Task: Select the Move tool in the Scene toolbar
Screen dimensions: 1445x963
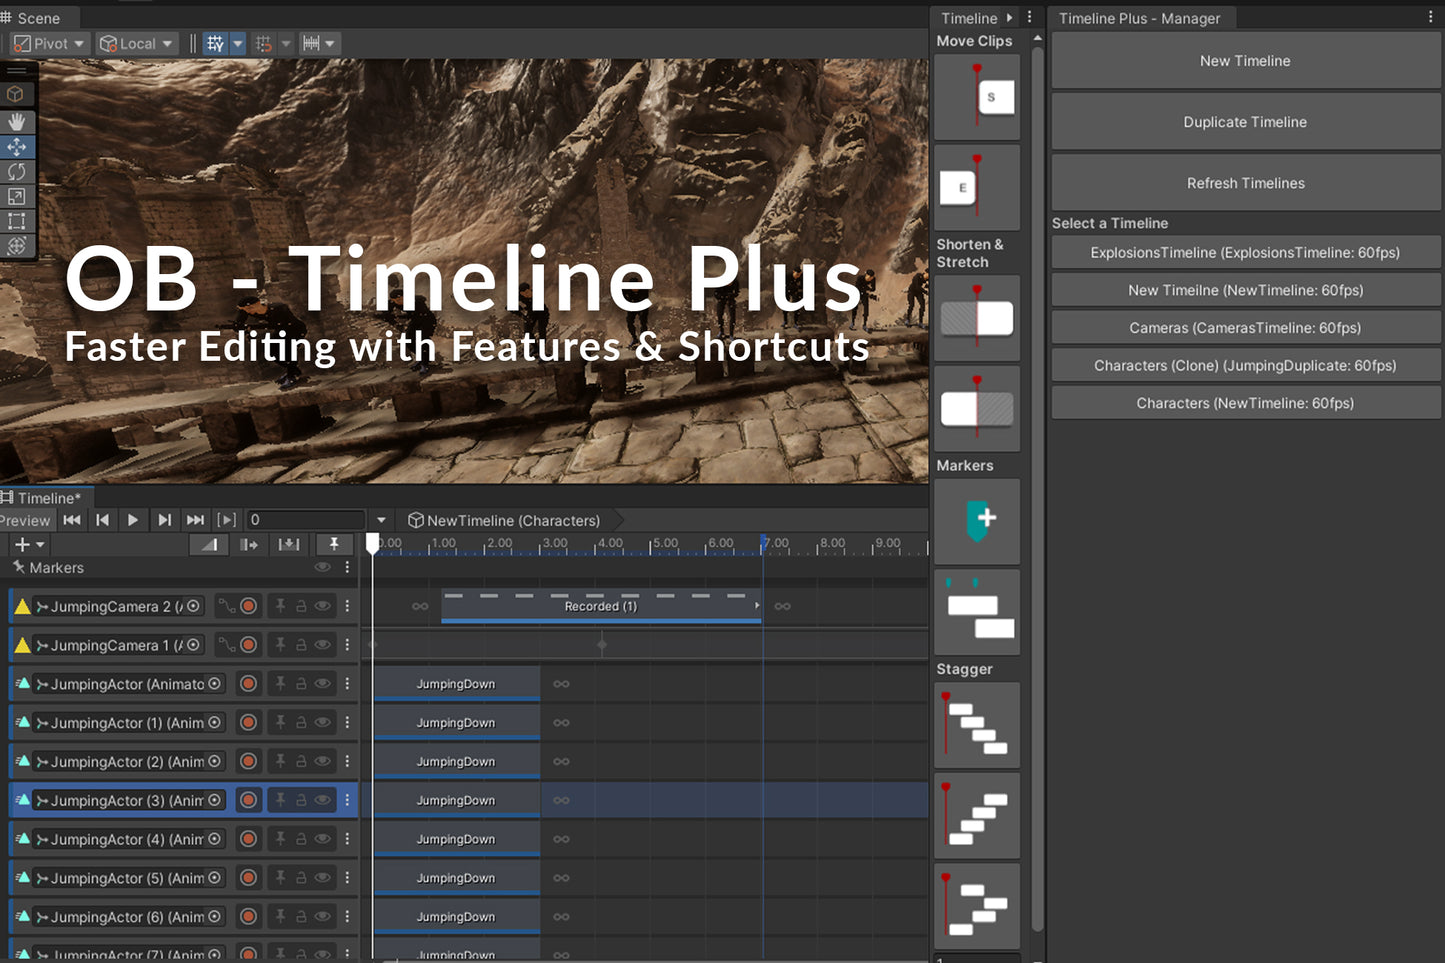Action: (17, 146)
